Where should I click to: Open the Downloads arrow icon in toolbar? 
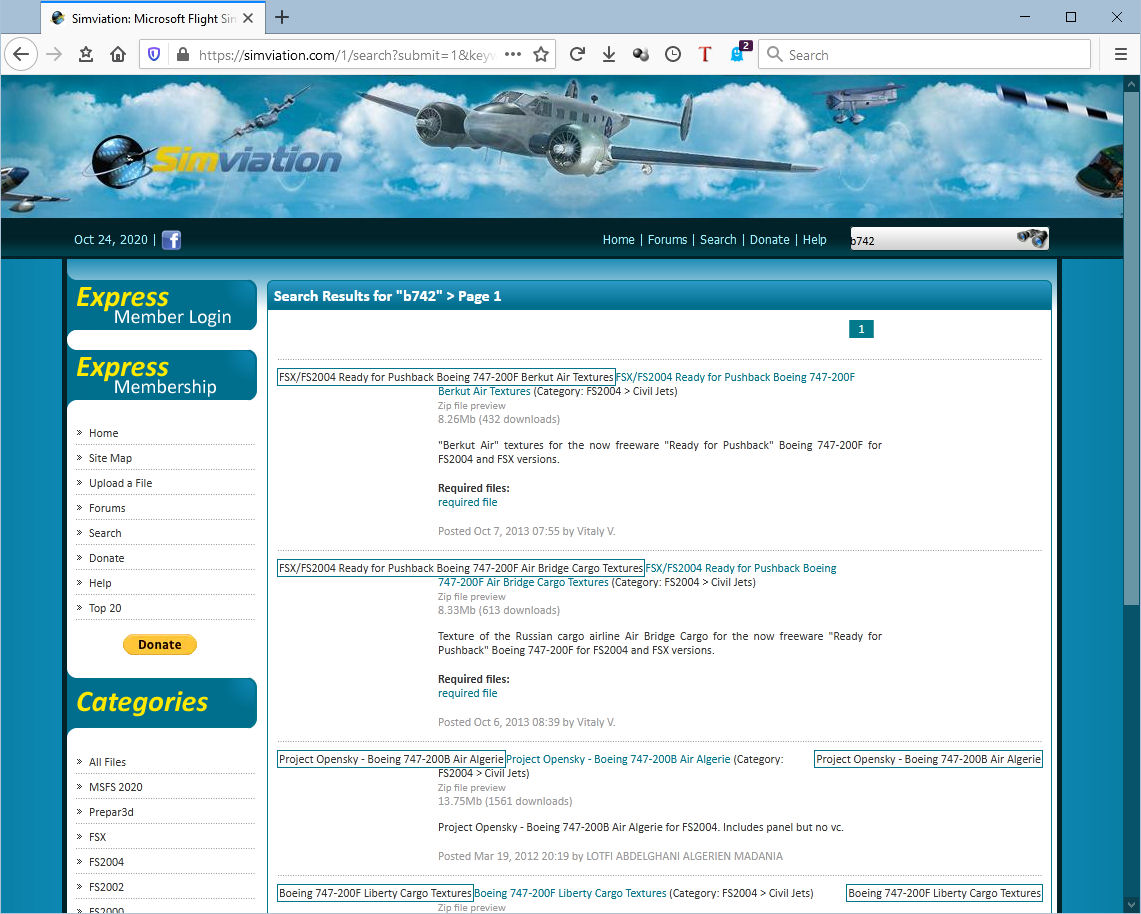click(608, 55)
